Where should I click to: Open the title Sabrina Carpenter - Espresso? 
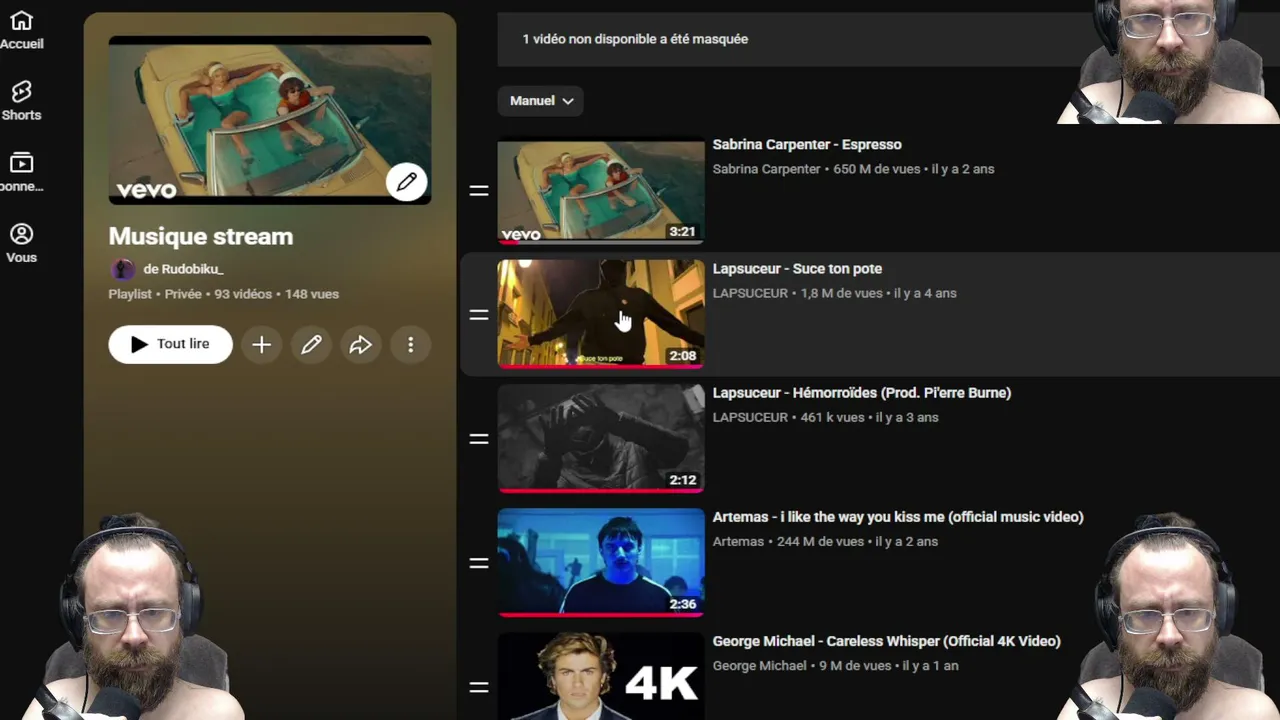(807, 145)
